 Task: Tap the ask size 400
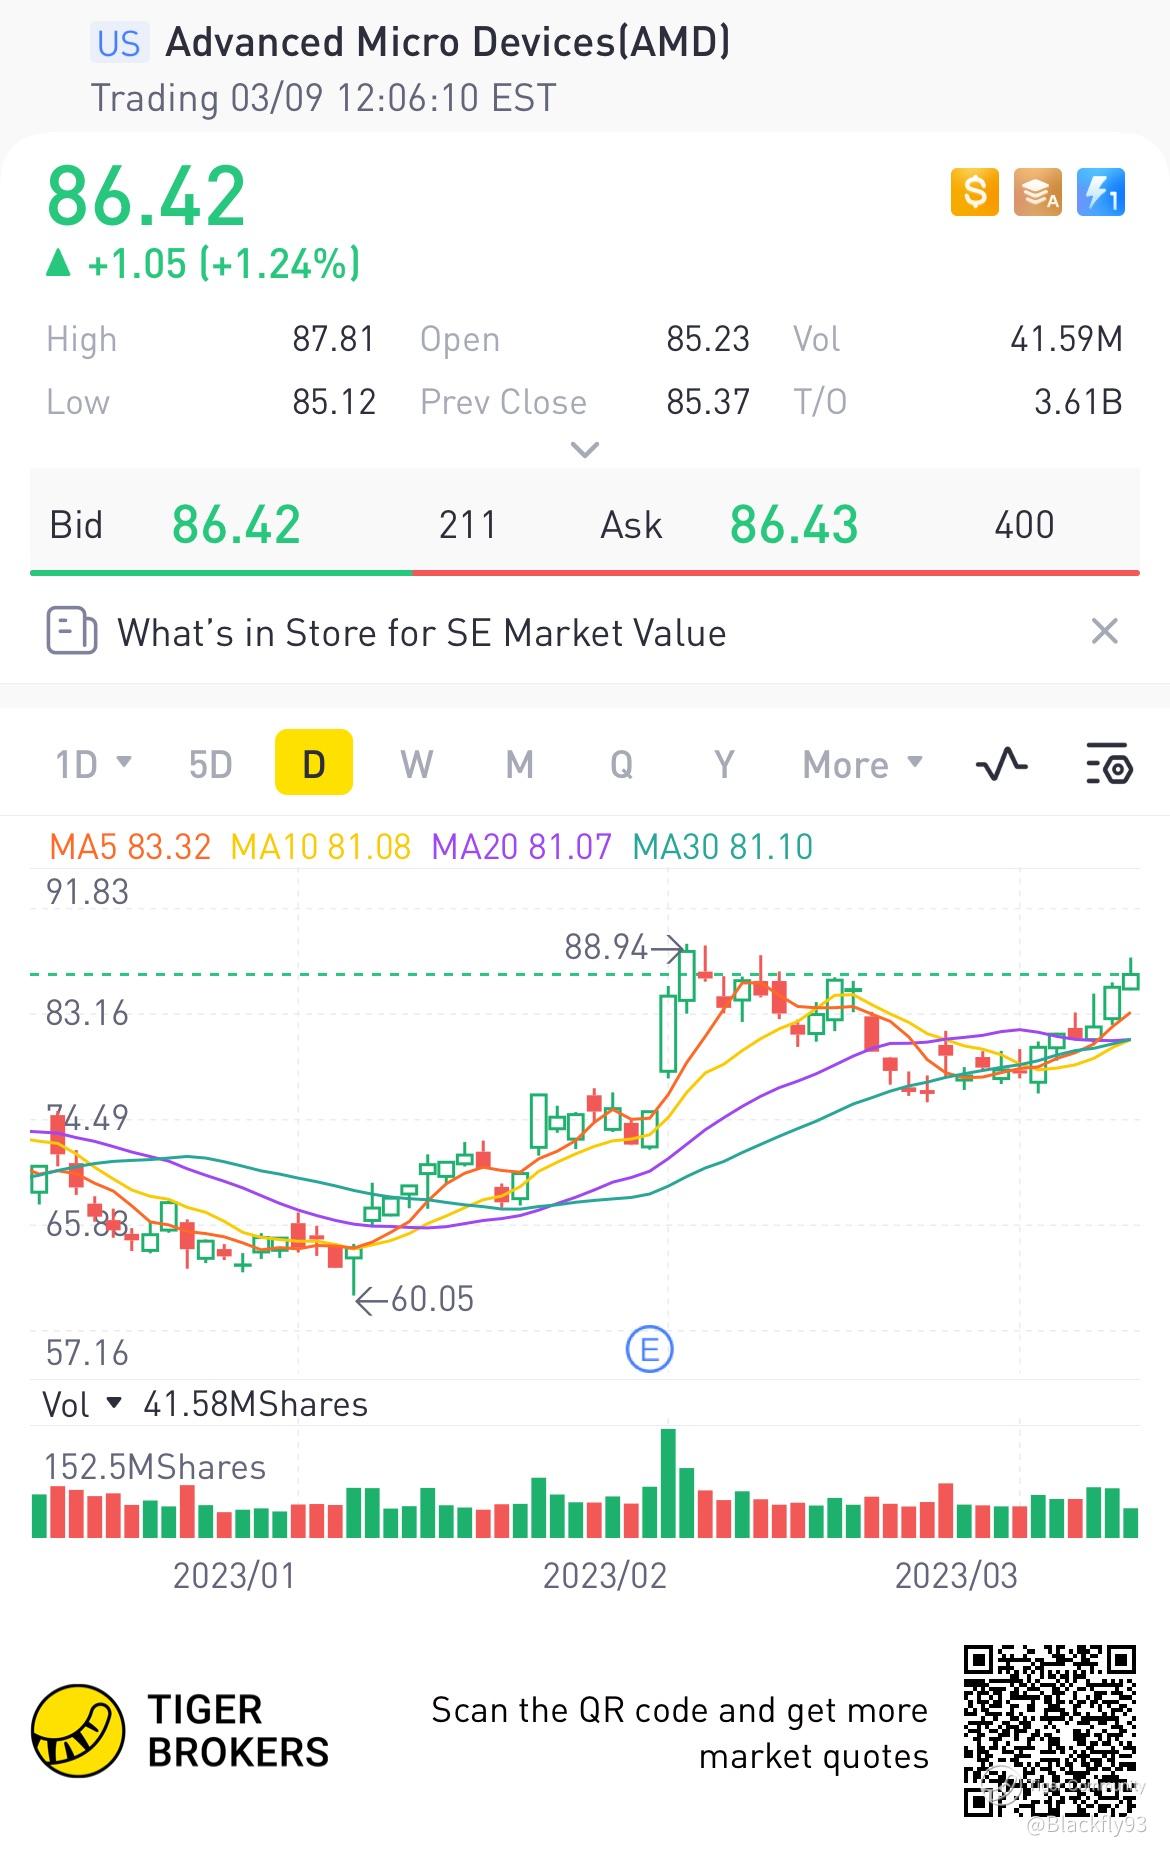click(1024, 525)
